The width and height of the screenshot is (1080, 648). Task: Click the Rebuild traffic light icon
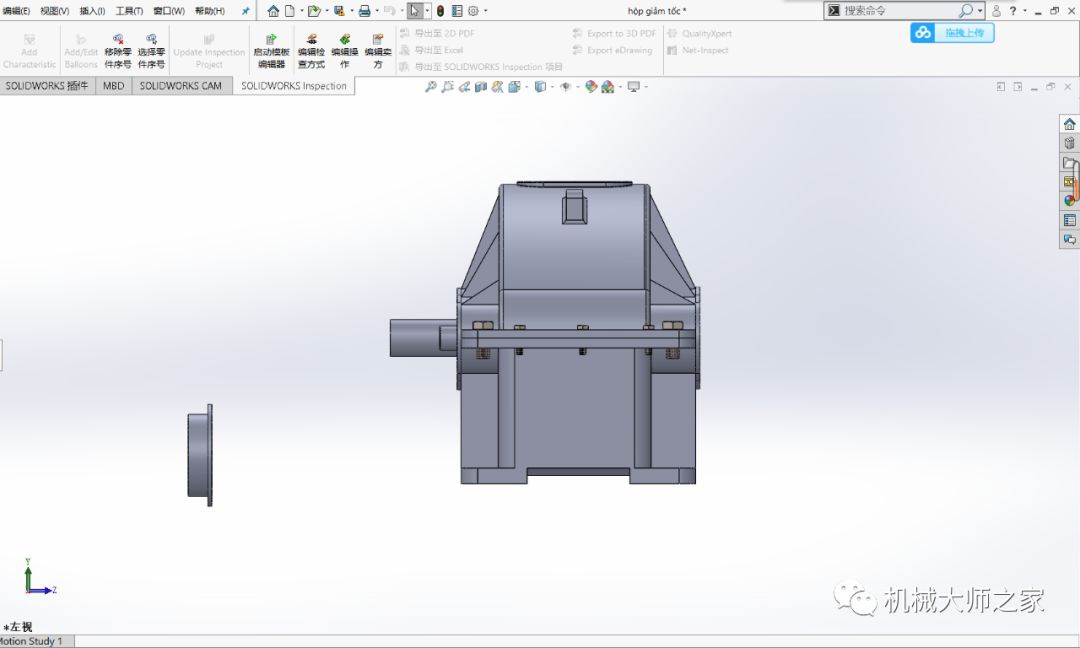click(x=440, y=11)
